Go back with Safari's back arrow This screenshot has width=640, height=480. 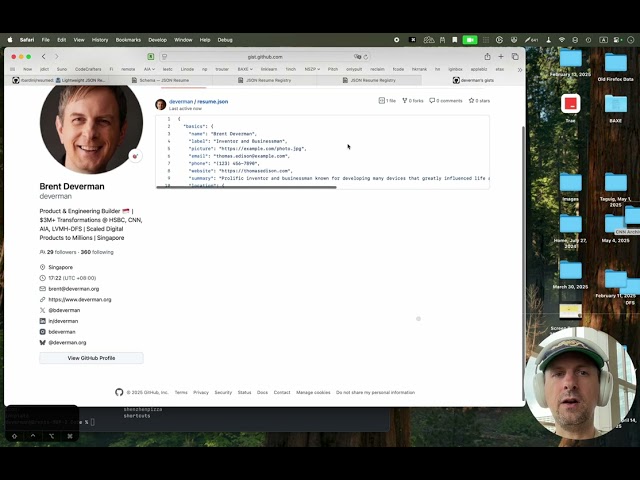coord(44,57)
